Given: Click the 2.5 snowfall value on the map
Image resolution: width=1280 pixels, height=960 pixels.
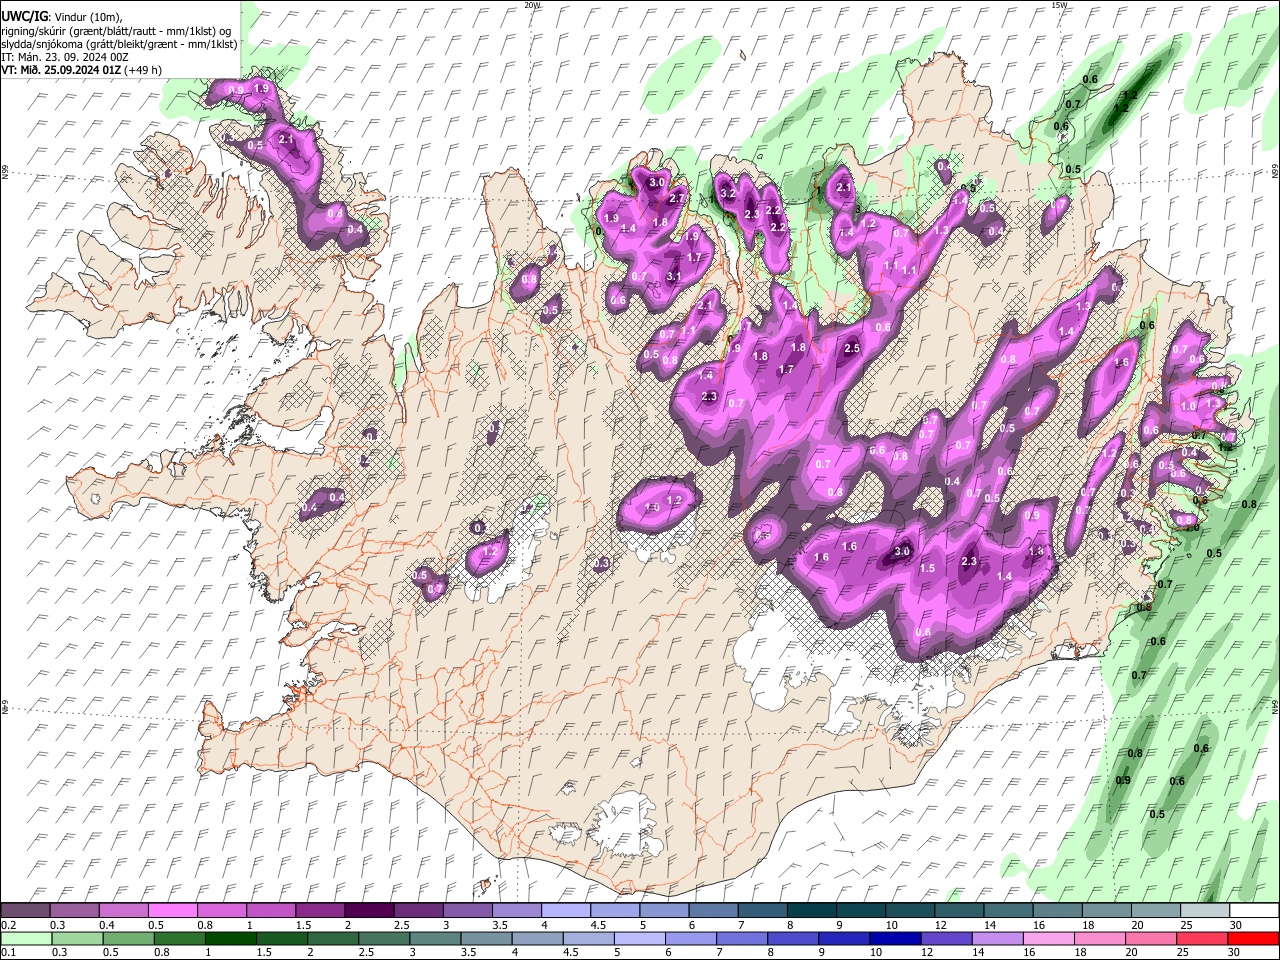Looking at the screenshot, I should click(x=852, y=348).
